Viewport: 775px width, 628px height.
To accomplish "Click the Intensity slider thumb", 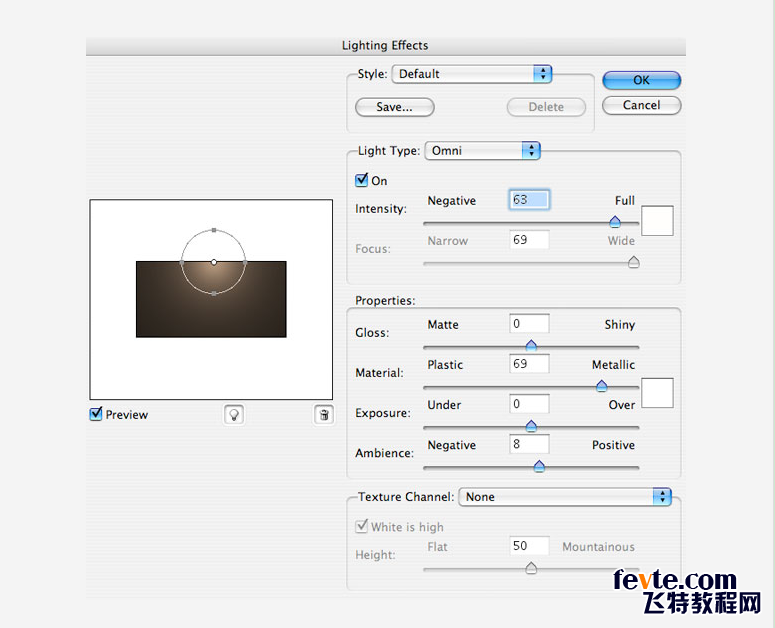I will [x=615, y=222].
